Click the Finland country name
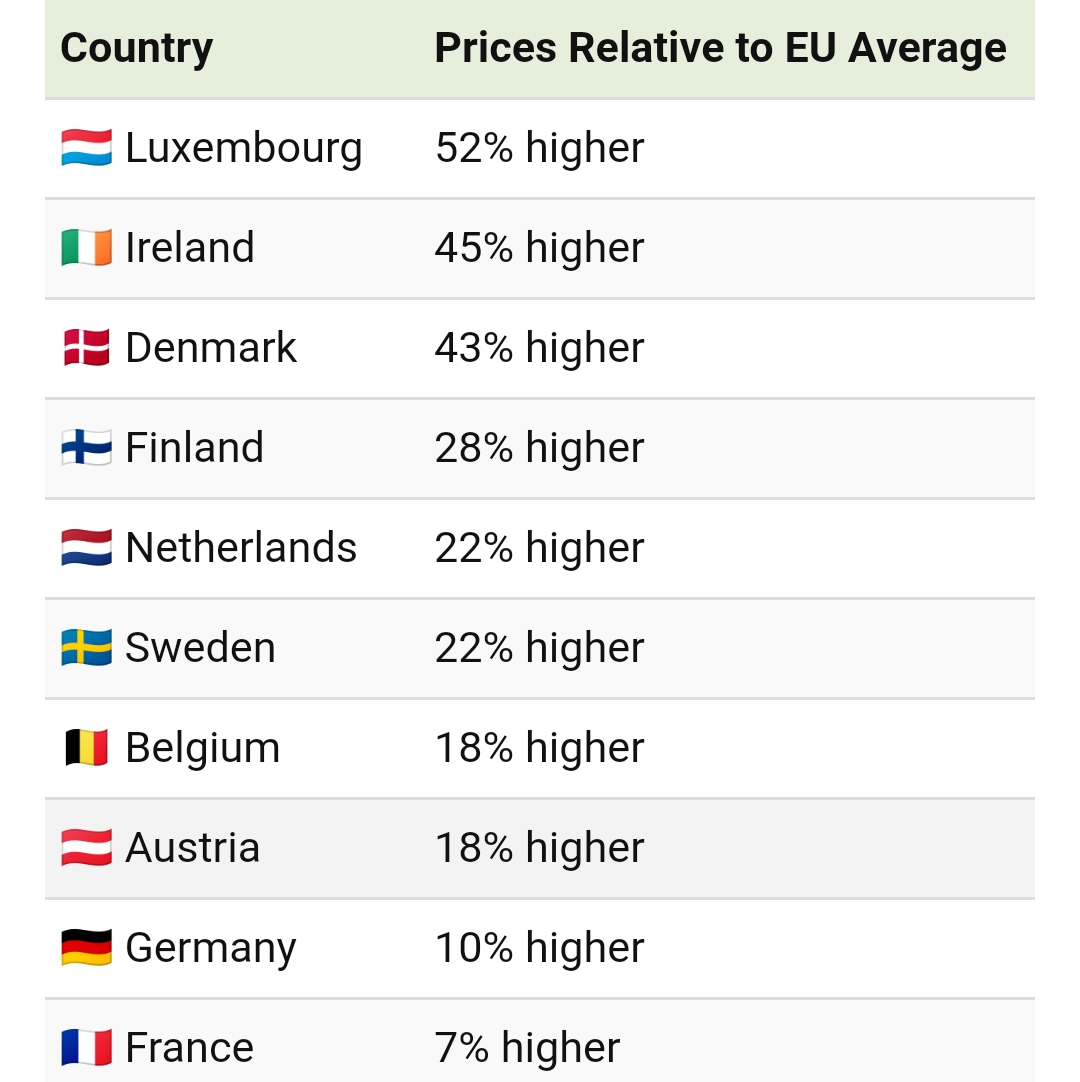The image size is (1080, 1082). 194,448
